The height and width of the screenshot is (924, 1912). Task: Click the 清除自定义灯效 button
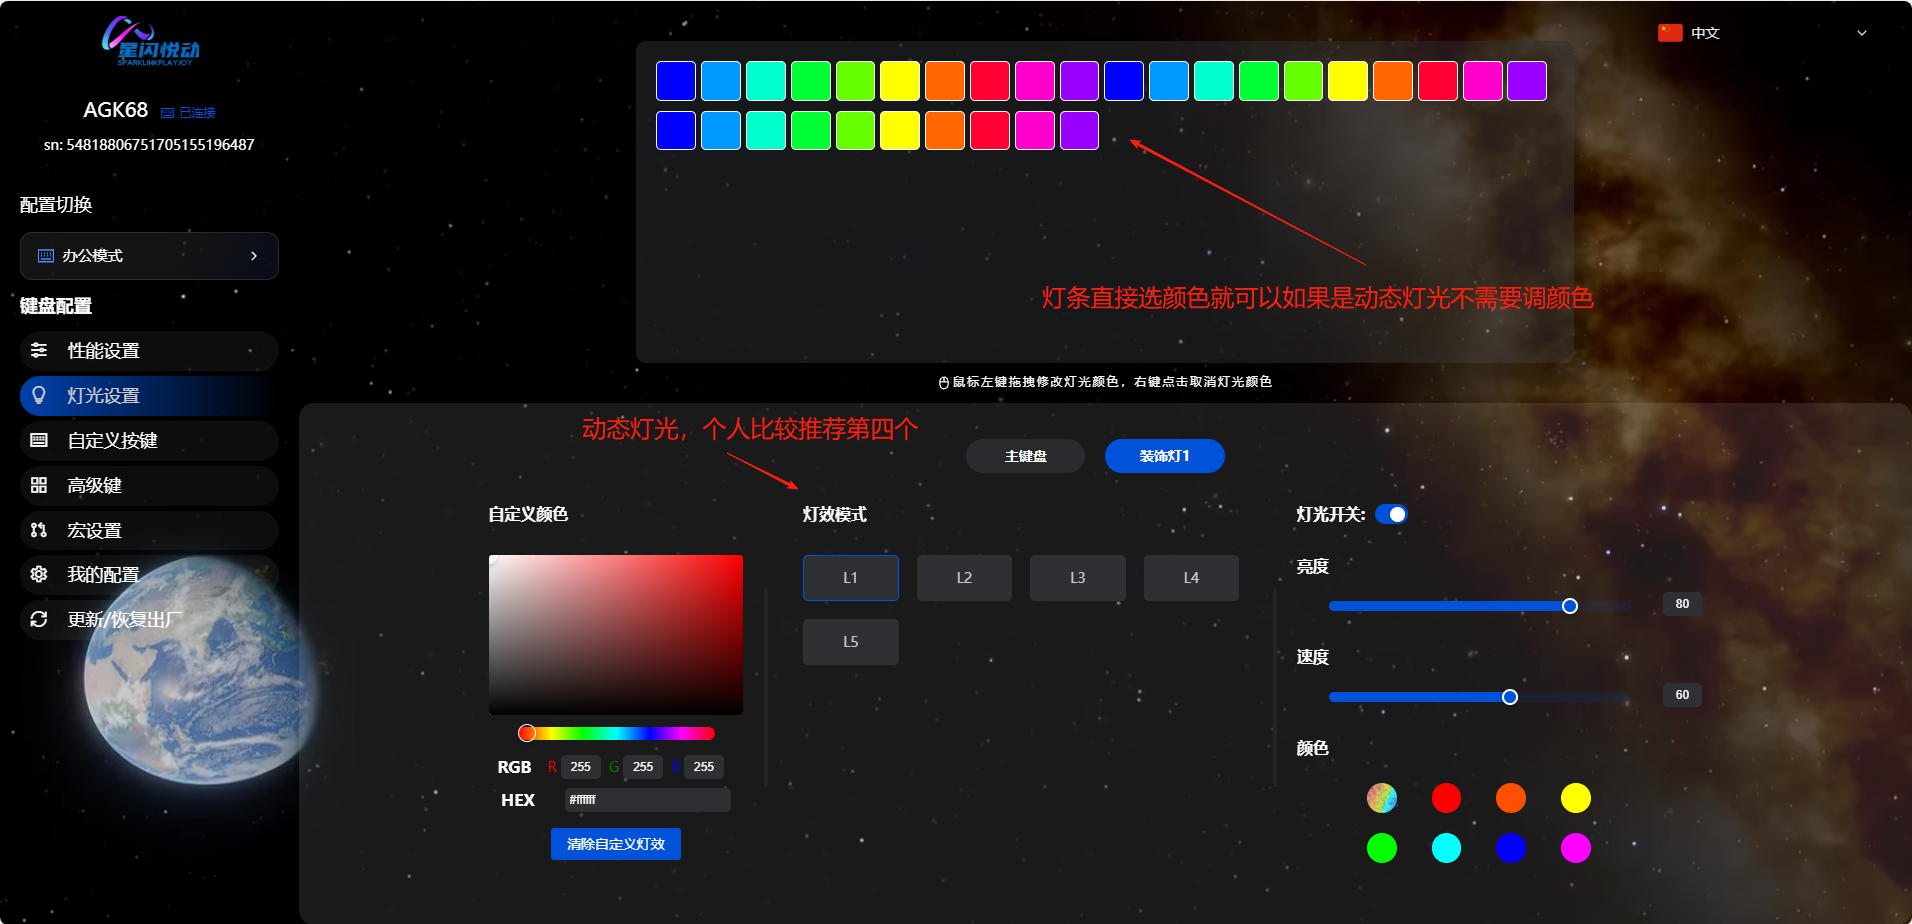[x=615, y=844]
